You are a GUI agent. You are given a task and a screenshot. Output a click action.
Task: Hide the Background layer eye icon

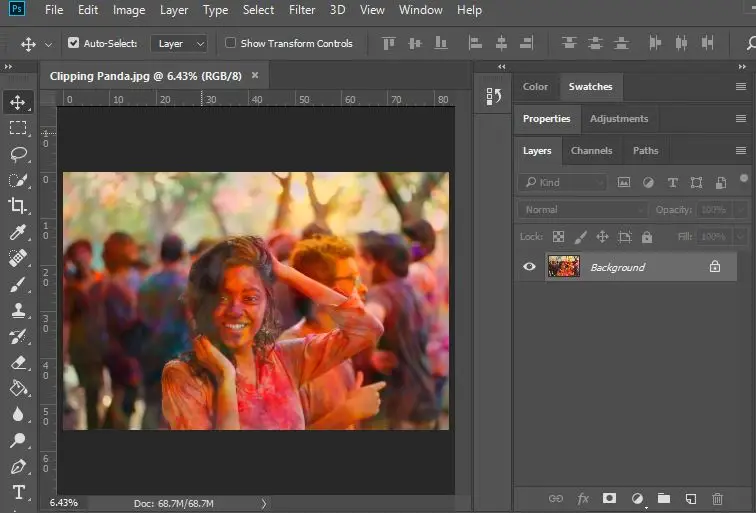[529, 267]
